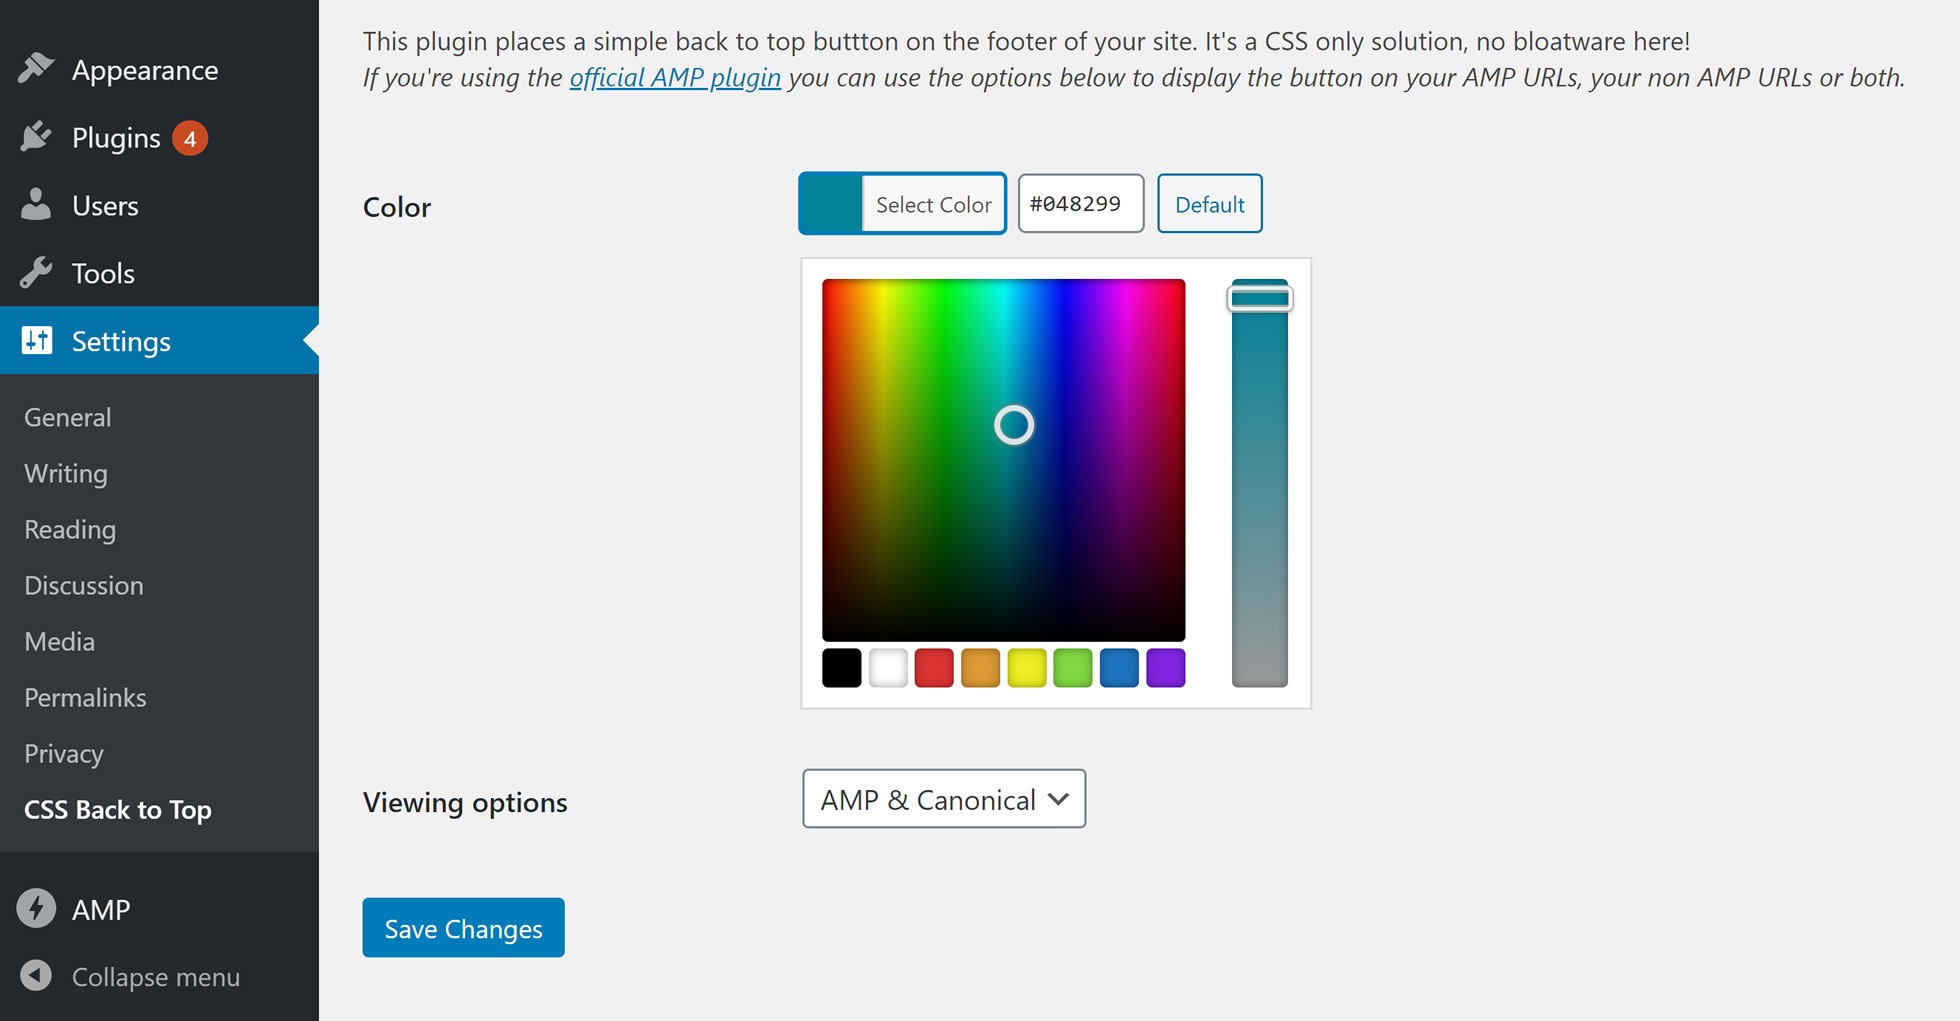Click the Settings sliders icon
1960x1021 pixels.
coord(37,341)
